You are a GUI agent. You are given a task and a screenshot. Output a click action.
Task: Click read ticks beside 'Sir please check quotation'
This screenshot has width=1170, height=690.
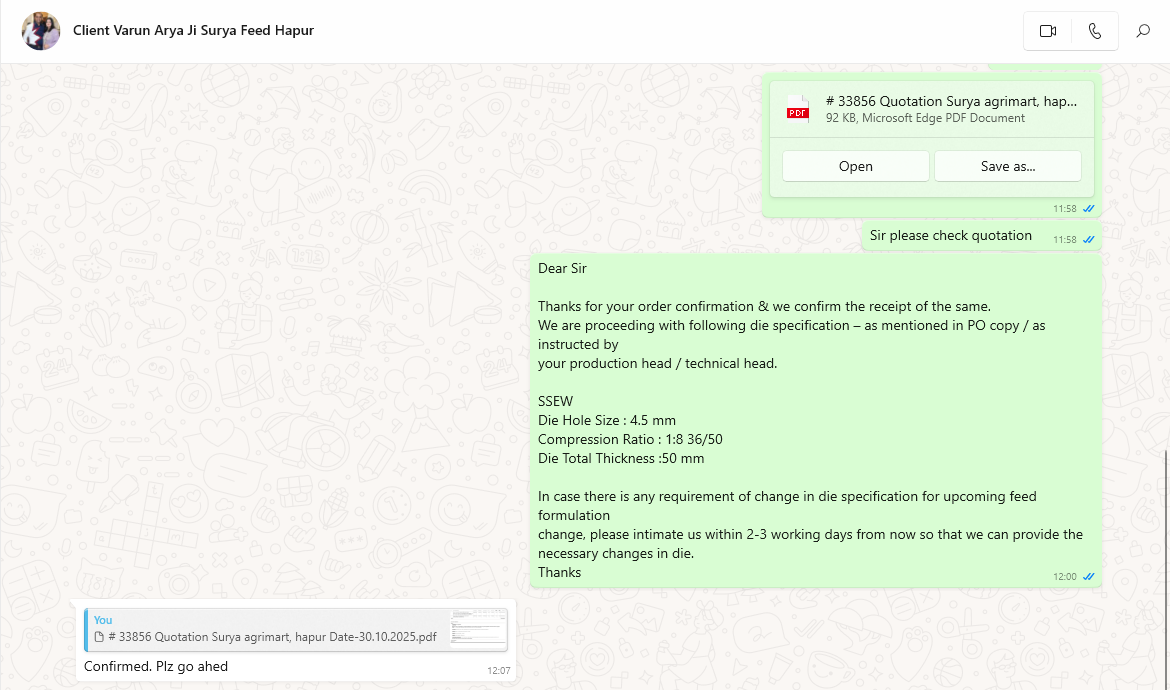pos(1088,240)
